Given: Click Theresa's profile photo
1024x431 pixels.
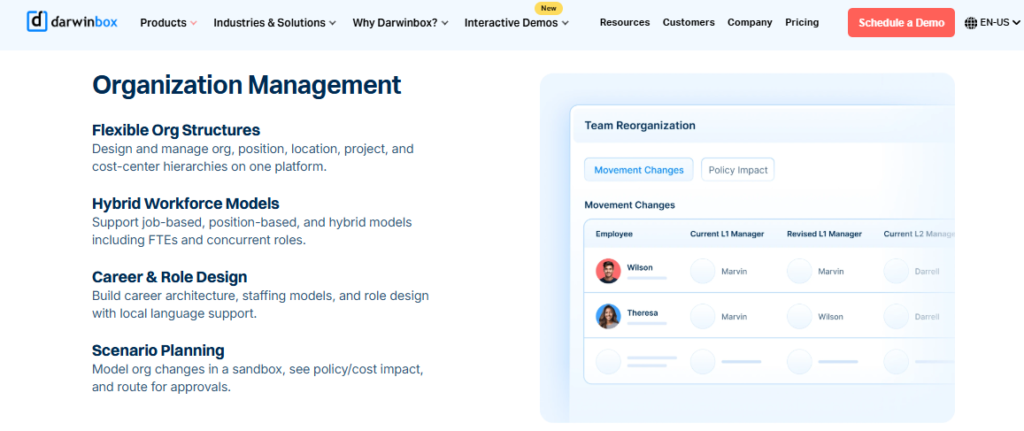Looking at the screenshot, I should click(608, 316).
